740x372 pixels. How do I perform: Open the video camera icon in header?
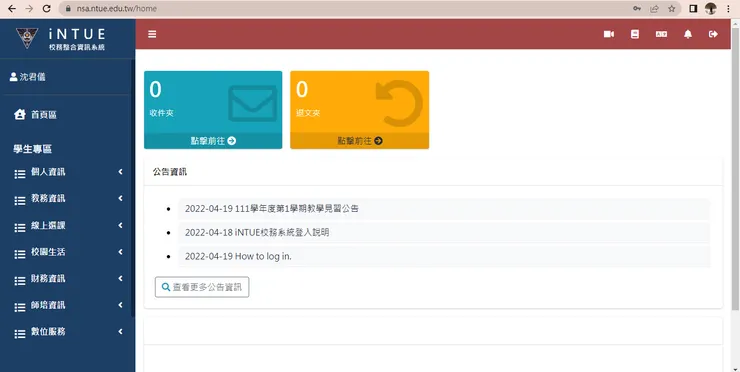tap(609, 34)
